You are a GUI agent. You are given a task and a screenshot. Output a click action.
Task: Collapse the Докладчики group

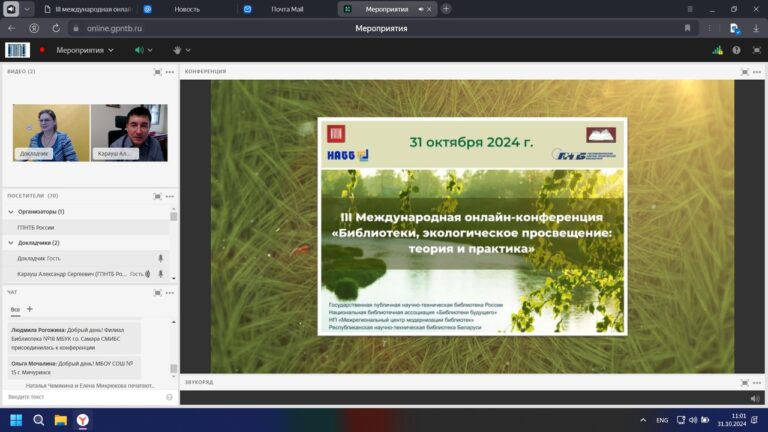tap(11, 243)
